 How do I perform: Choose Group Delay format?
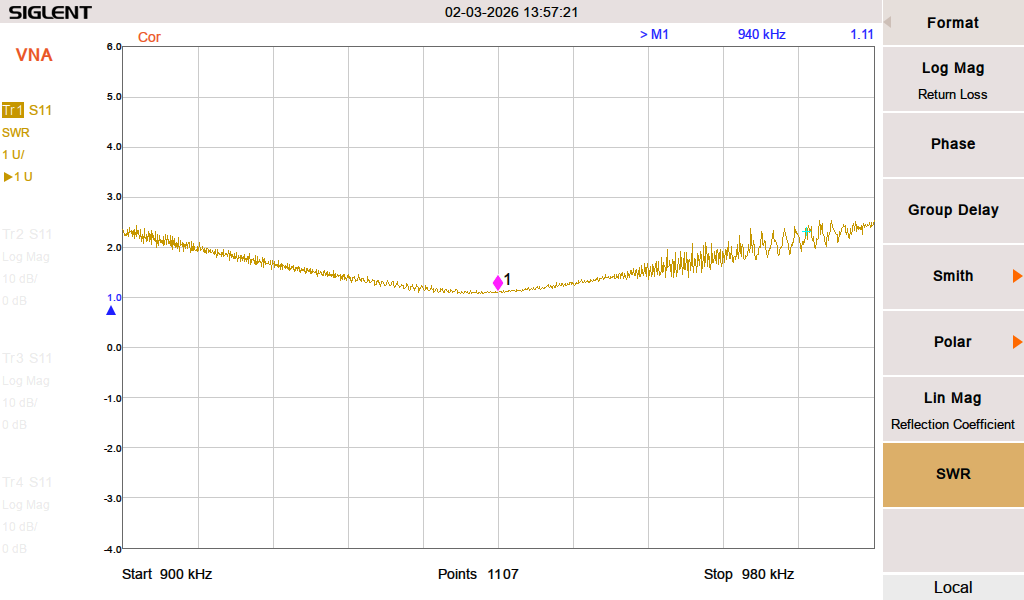tap(952, 210)
